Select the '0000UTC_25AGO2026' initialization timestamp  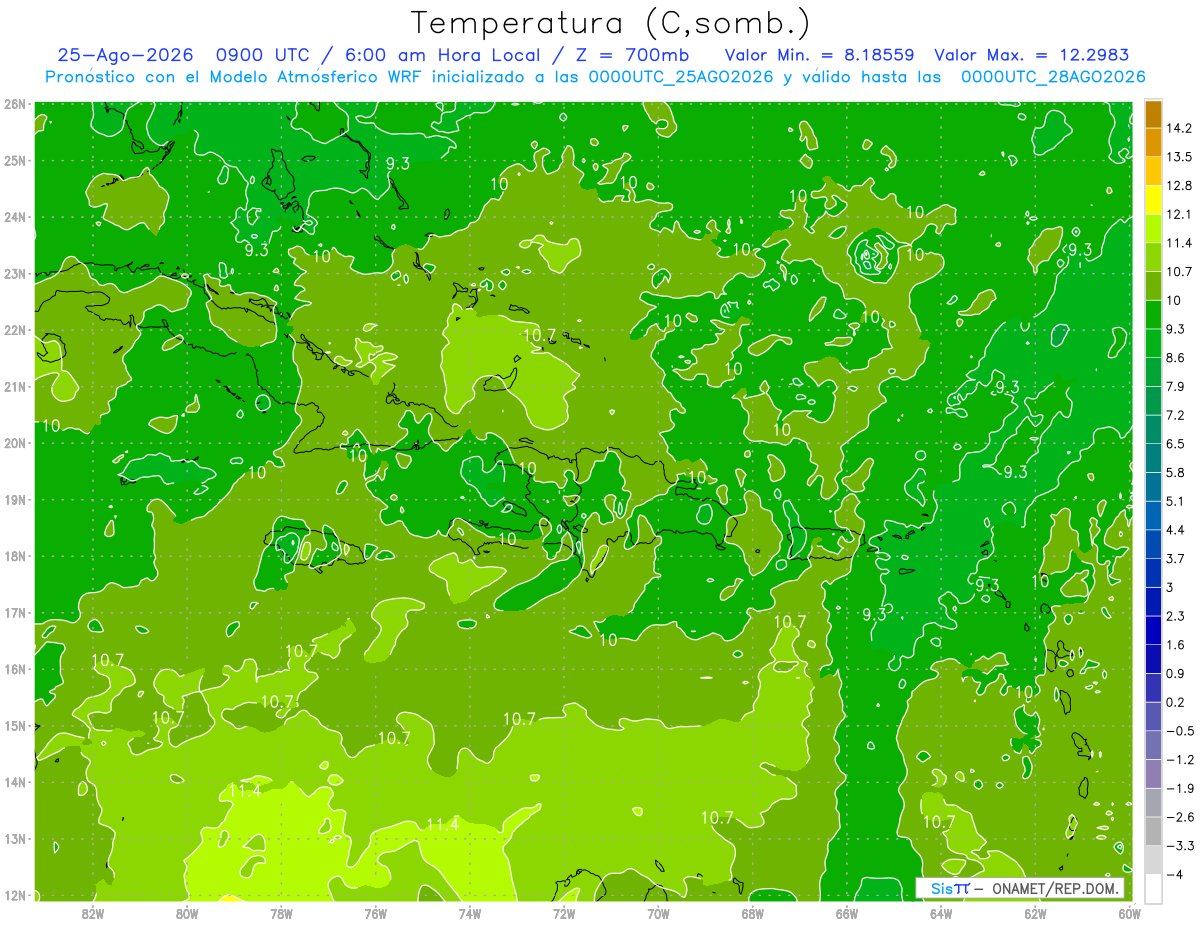(x=681, y=77)
